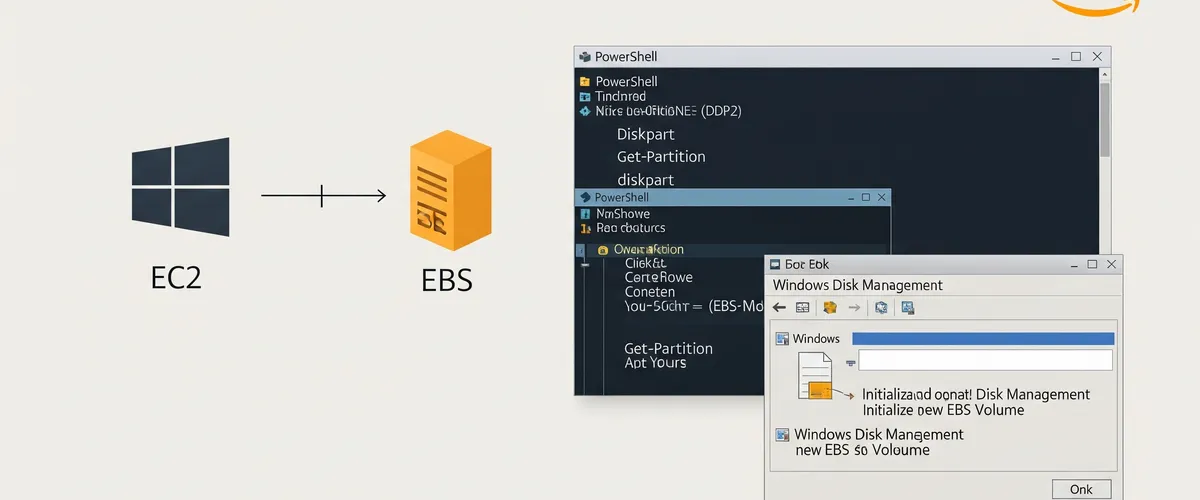Screen dimensions: 1200x500
Task: Click the Onk button in Disk Management dialog
Action: (1081, 489)
